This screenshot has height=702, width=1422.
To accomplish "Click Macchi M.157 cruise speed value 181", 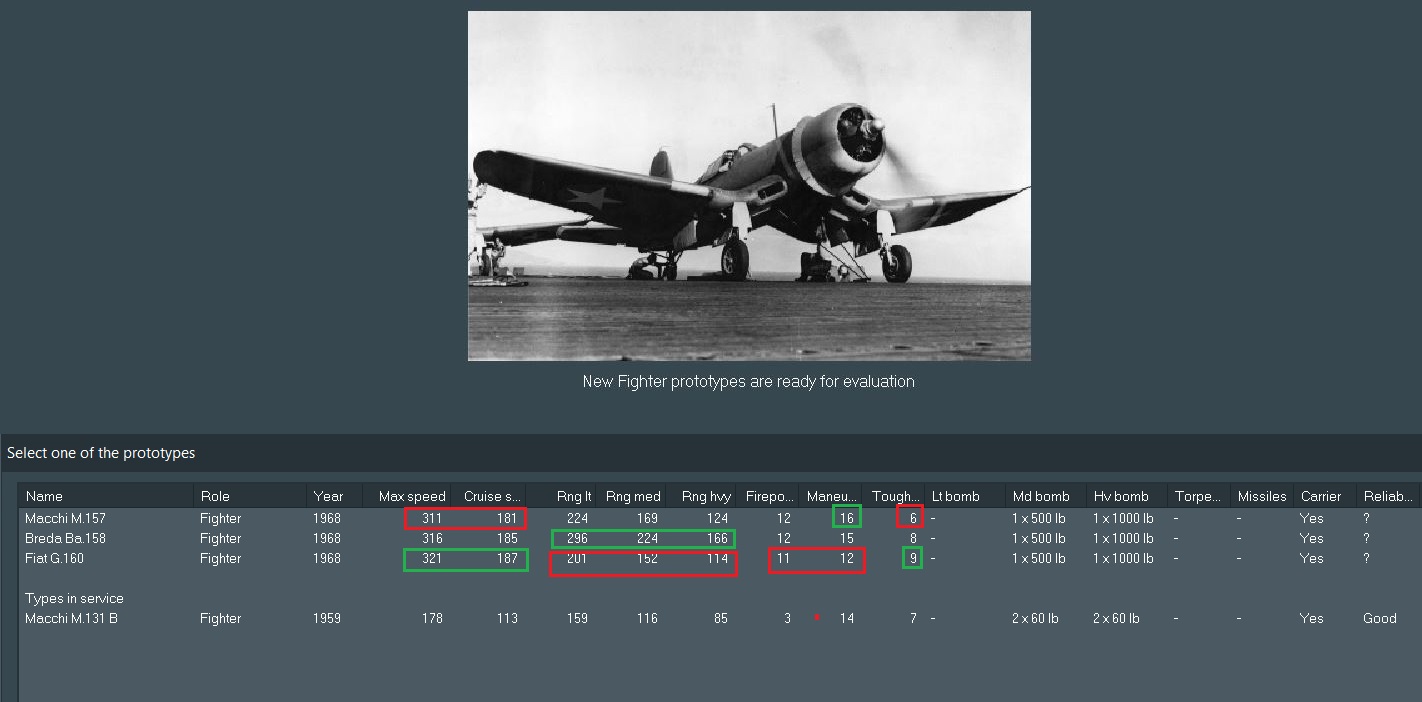I will [507, 519].
